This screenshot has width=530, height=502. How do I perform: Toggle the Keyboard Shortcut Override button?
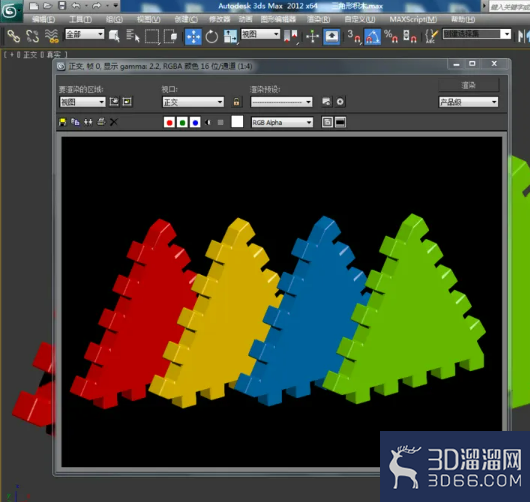(332, 36)
